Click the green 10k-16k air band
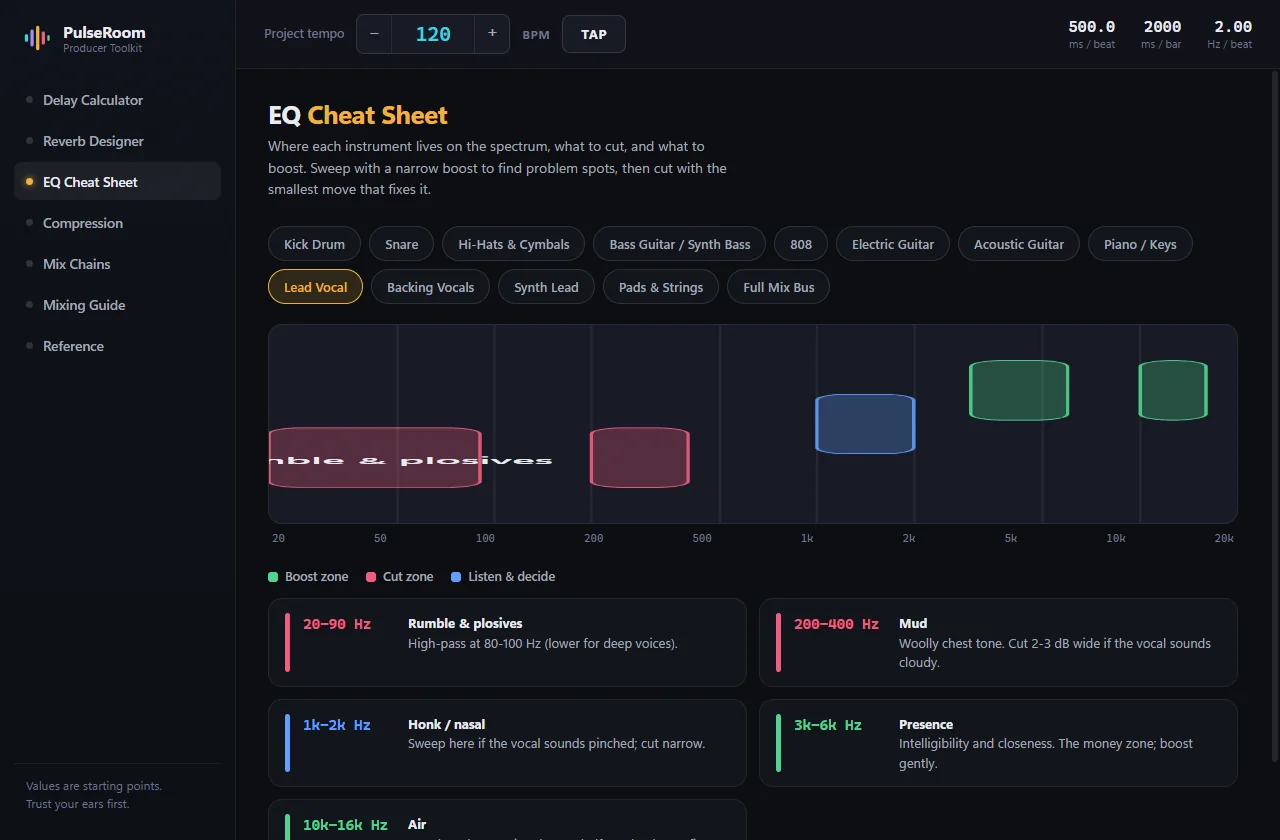 pos(1173,390)
